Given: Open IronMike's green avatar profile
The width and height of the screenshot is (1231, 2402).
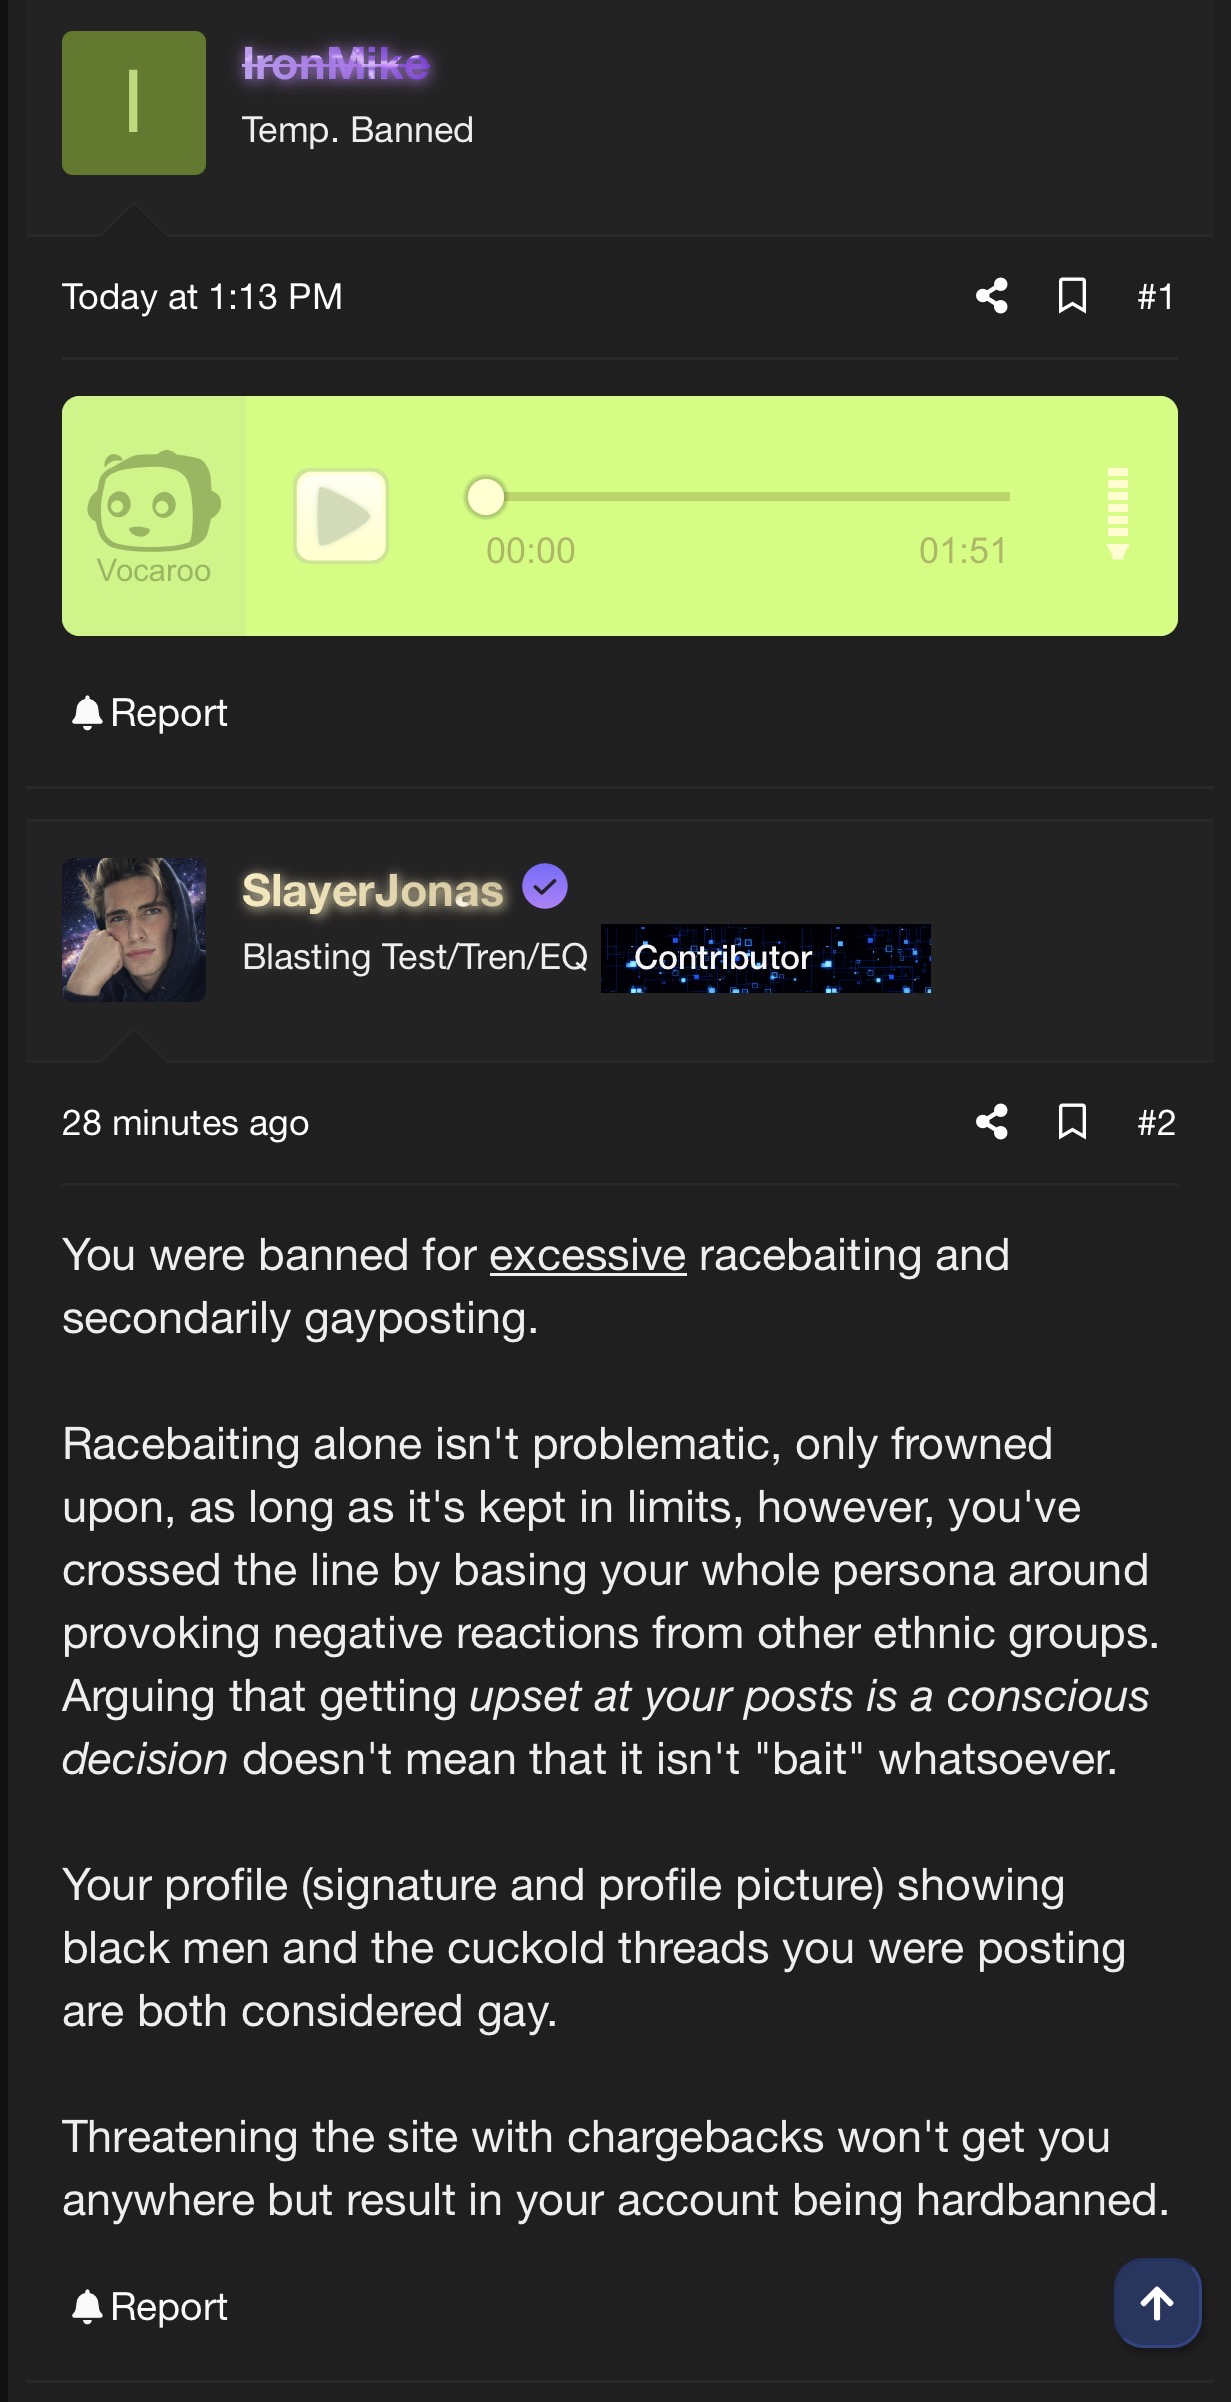Looking at the screenshot, I should 134,103.
